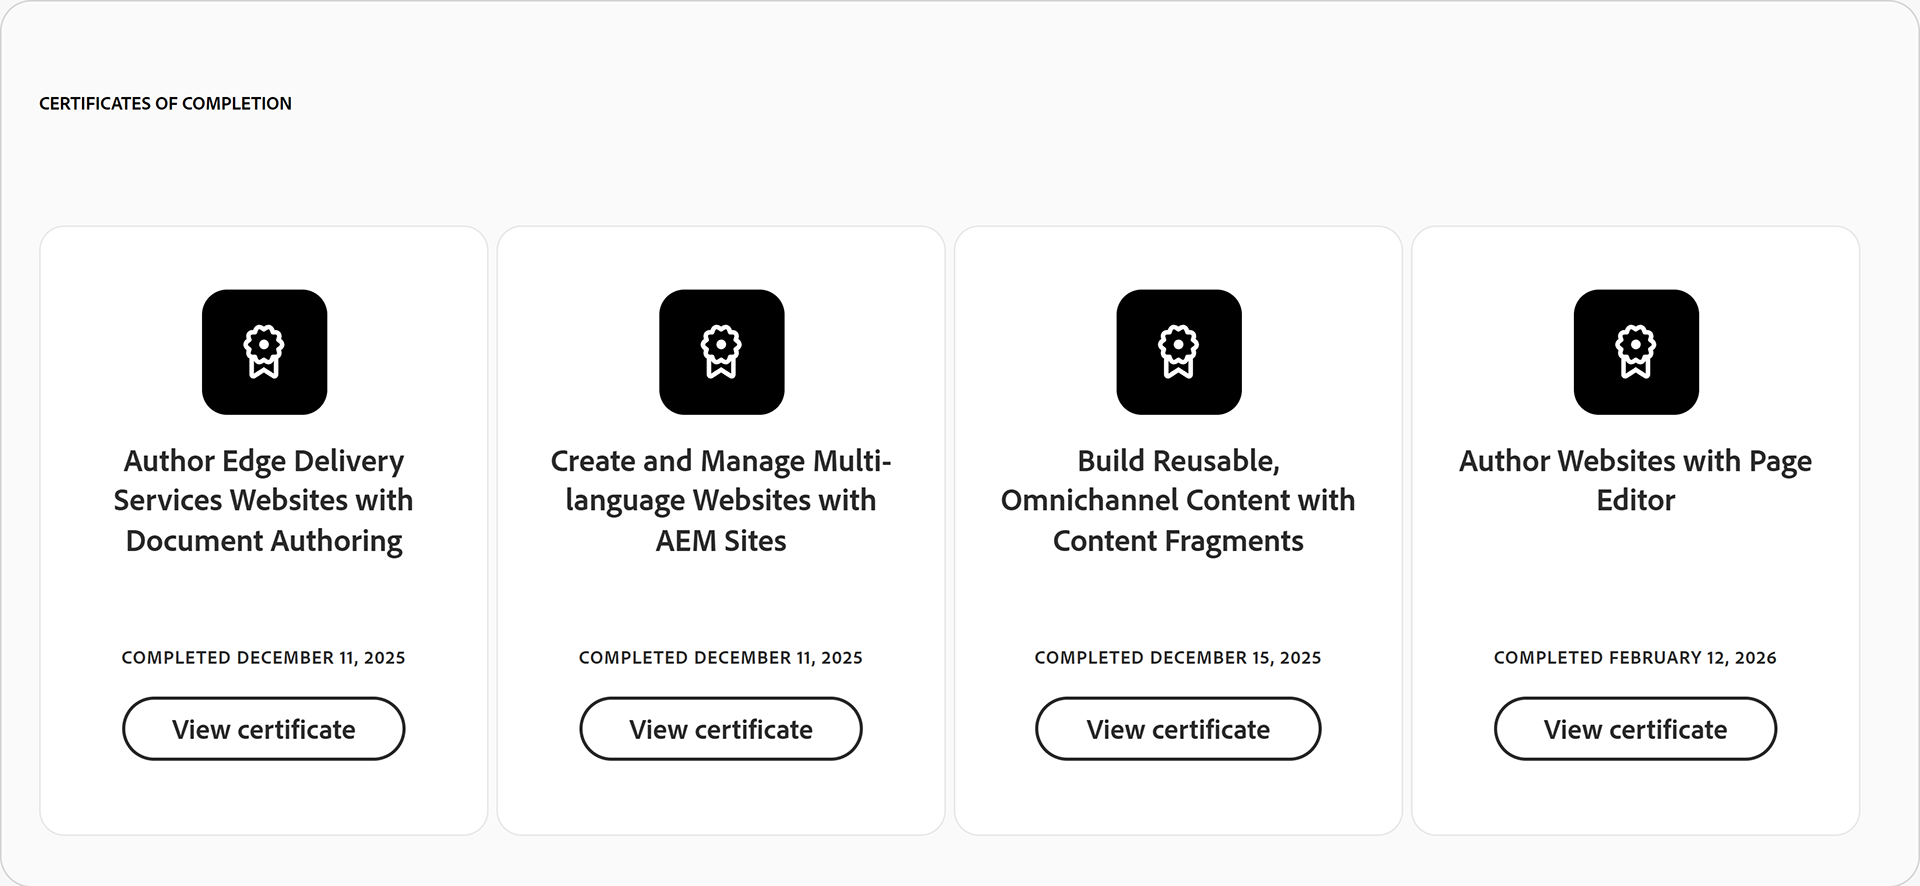1920x886 pixels.
Task: Click the badge icon on Author Edge Delivery Services certificate
Action: point(264,352)
